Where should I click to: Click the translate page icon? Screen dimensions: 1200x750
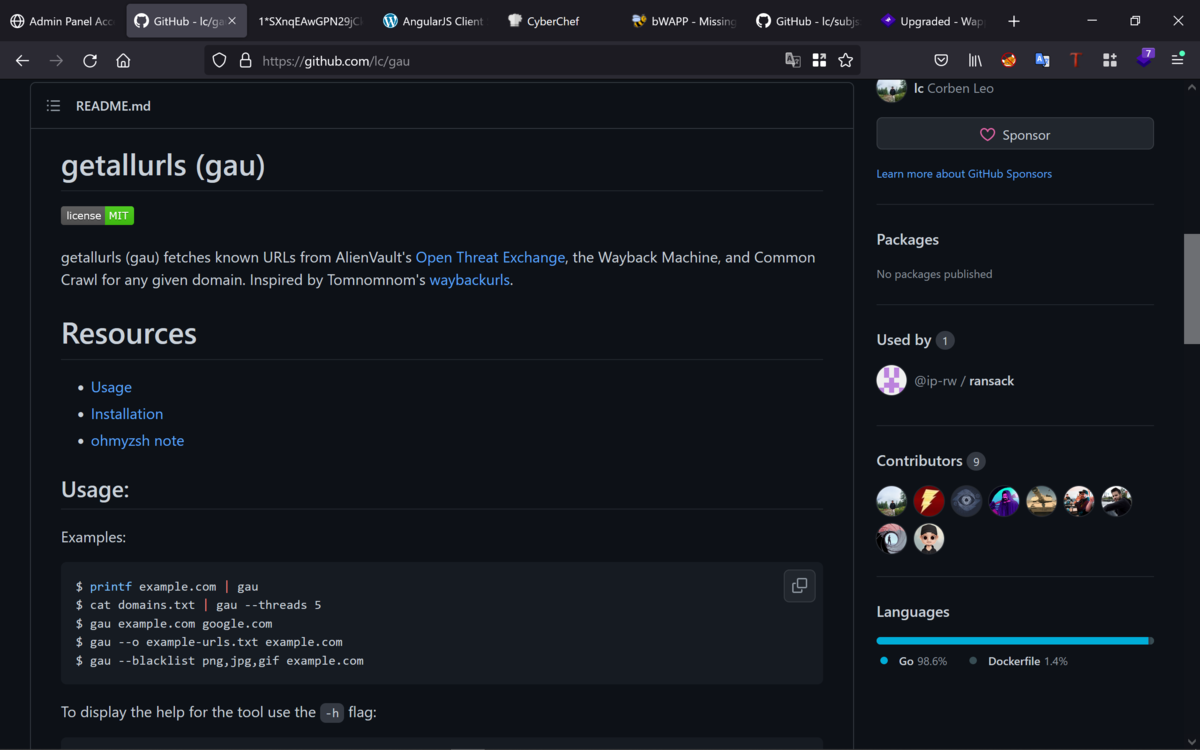(x=793, y=60)
